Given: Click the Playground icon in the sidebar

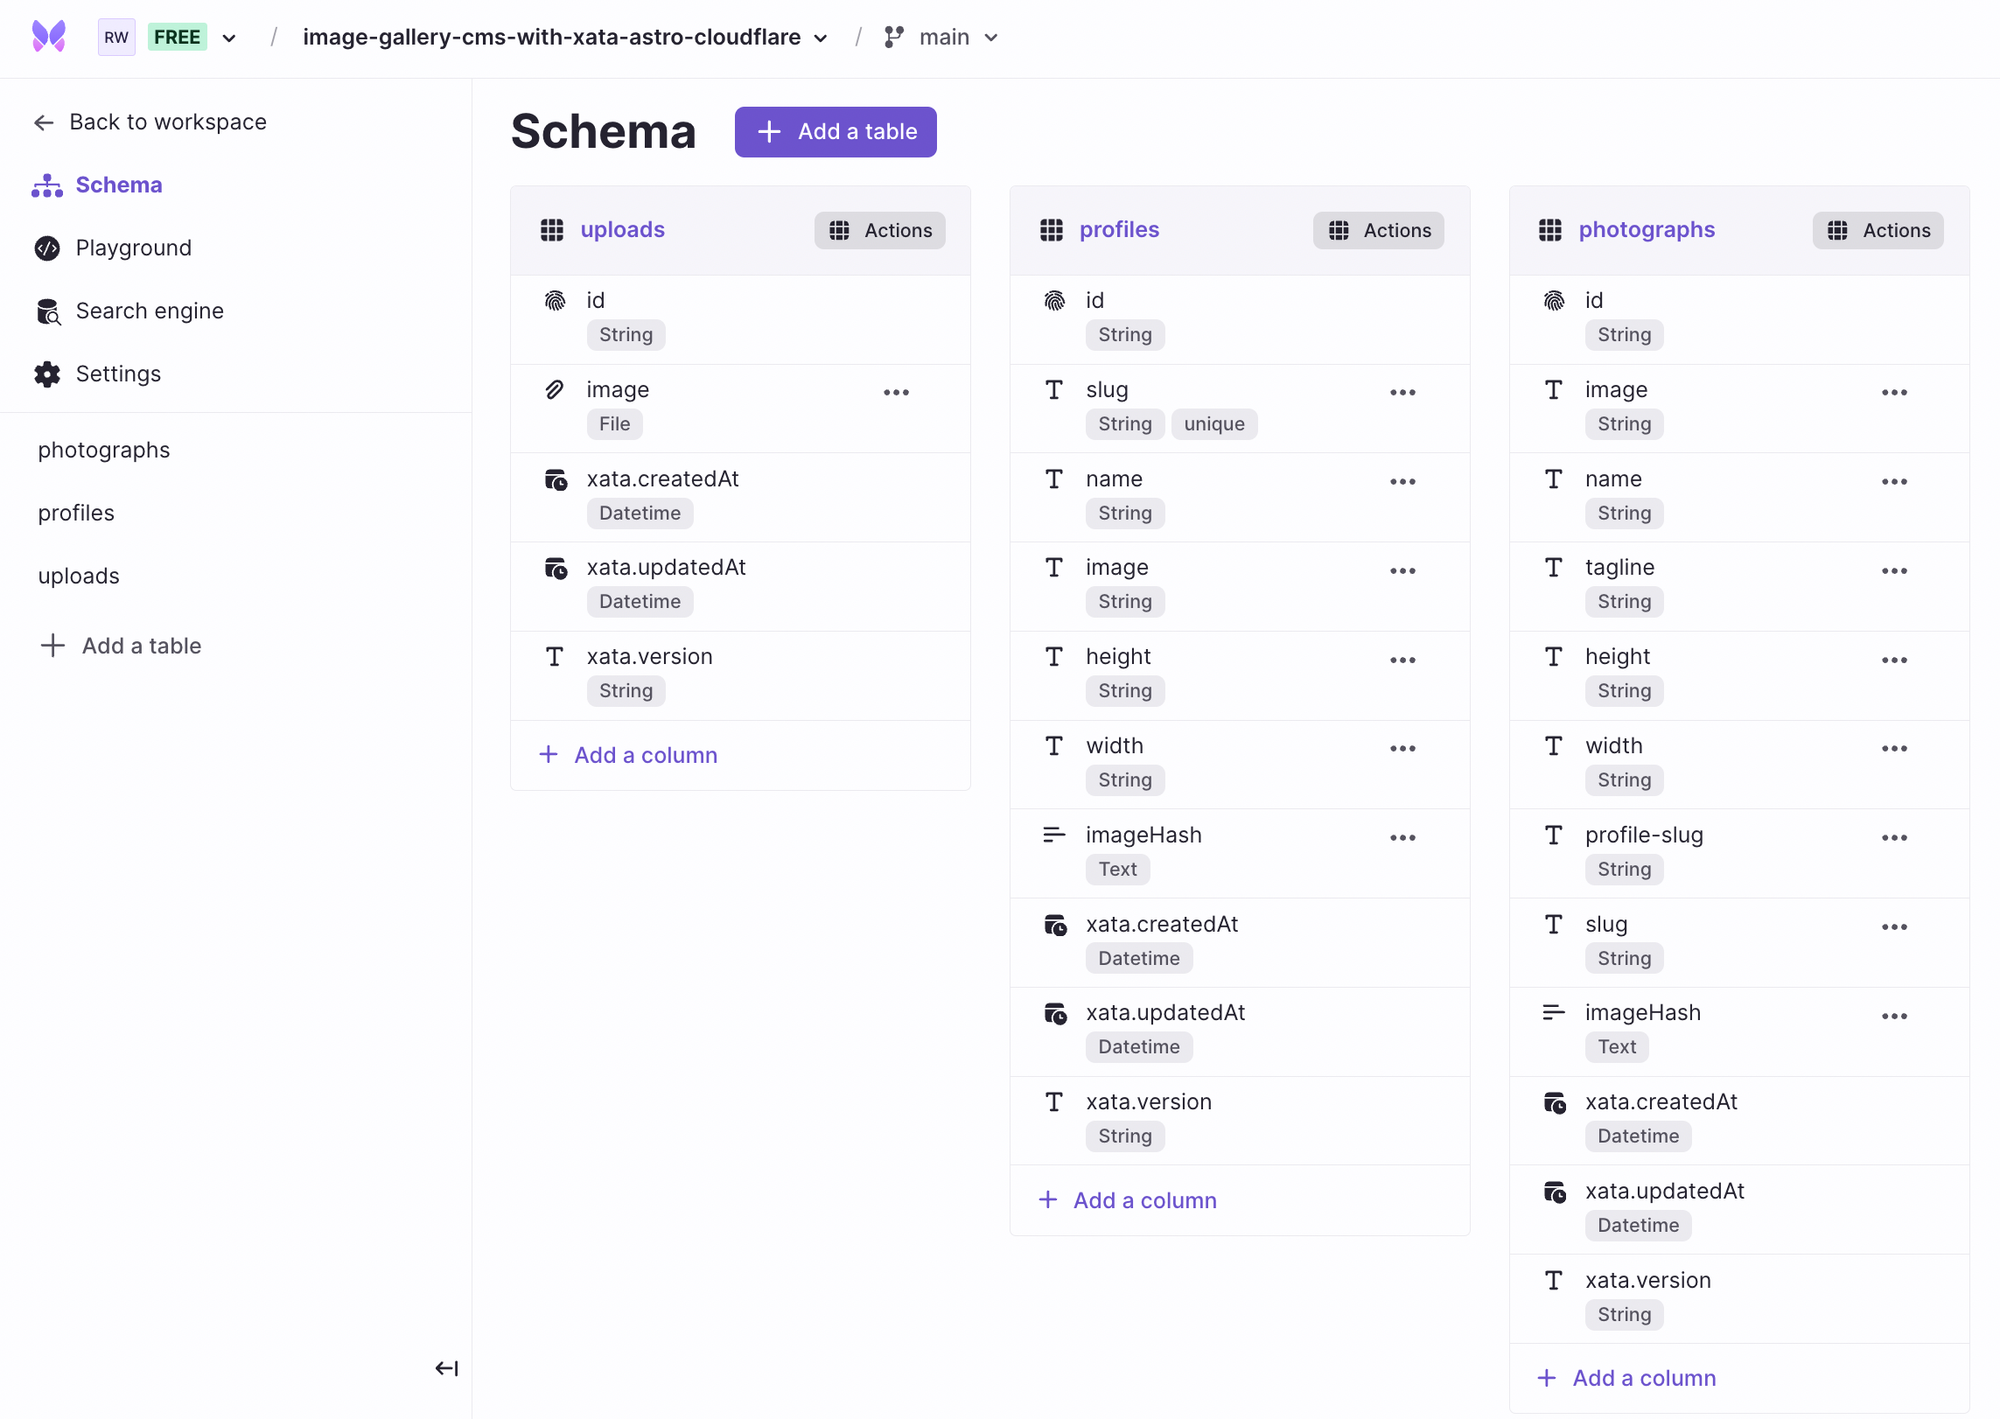Looking at the screenshot, I should pyautogui.click(x=47, y=248).
